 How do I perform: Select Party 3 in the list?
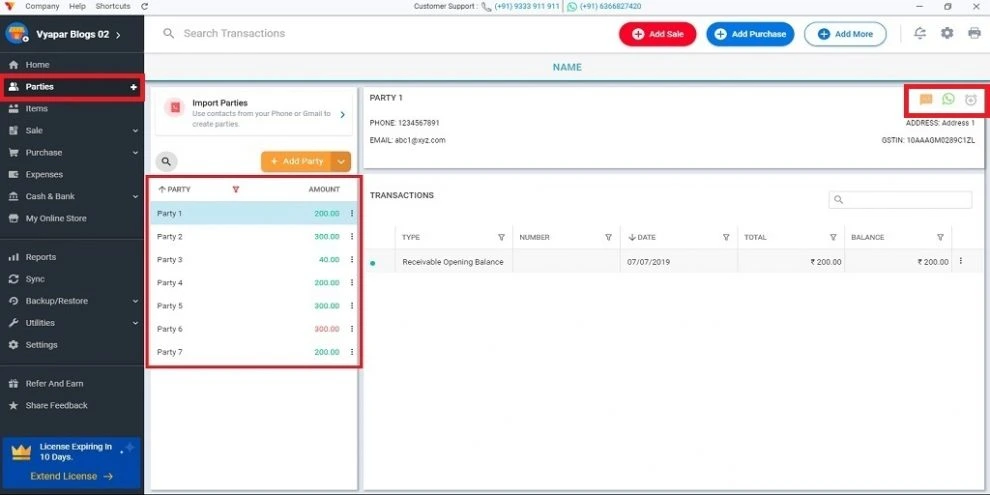pyautogui.click(x=254, y=259)
